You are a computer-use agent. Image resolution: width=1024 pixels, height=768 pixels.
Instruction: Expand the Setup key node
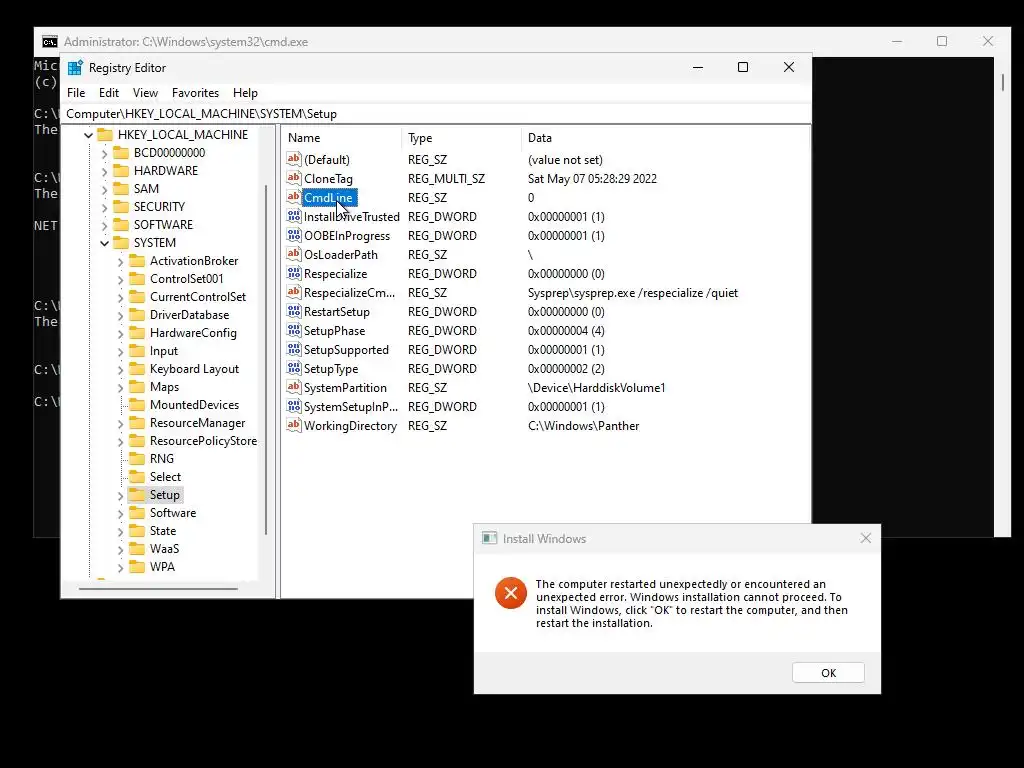(x=120, y=496)
